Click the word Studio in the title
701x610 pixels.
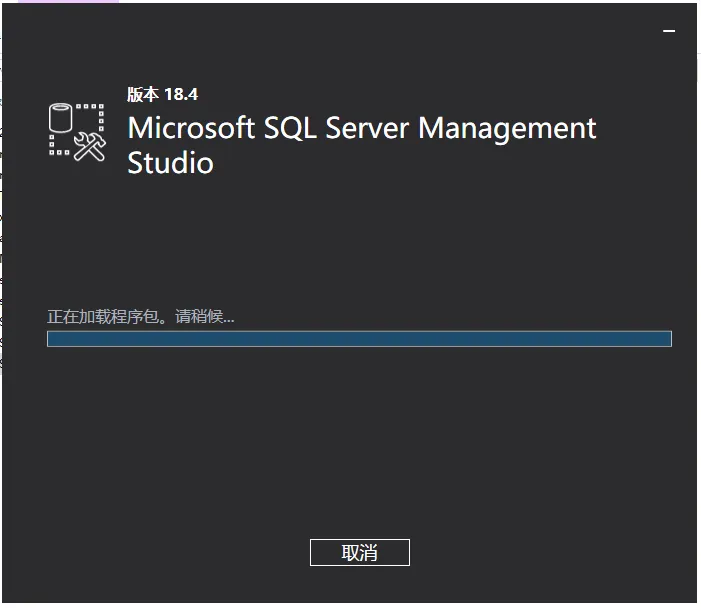pos(170,163)
